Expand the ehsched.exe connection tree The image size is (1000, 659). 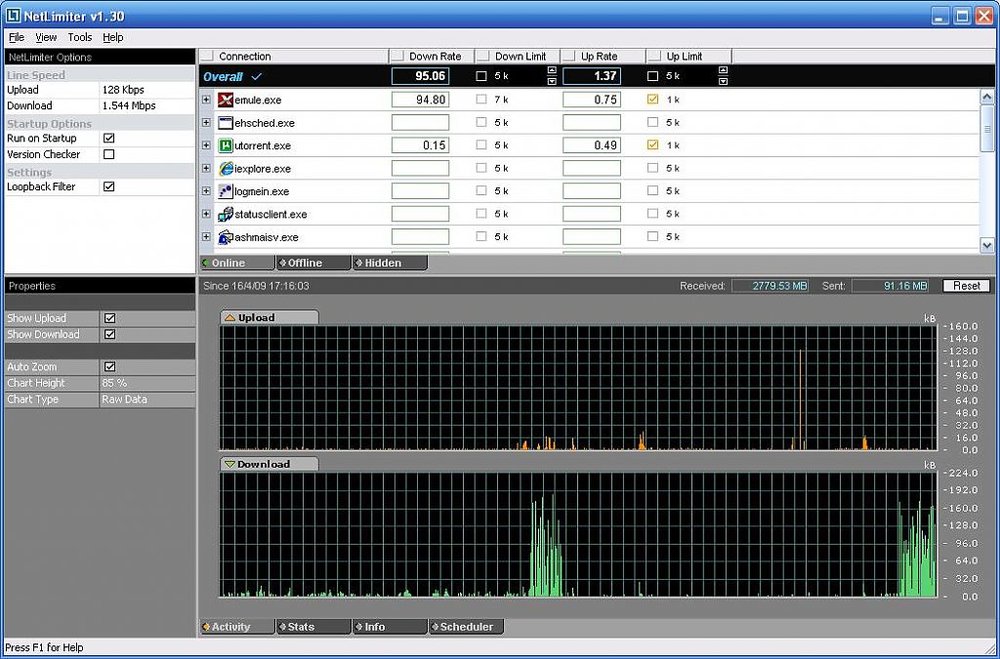(206, 122)
